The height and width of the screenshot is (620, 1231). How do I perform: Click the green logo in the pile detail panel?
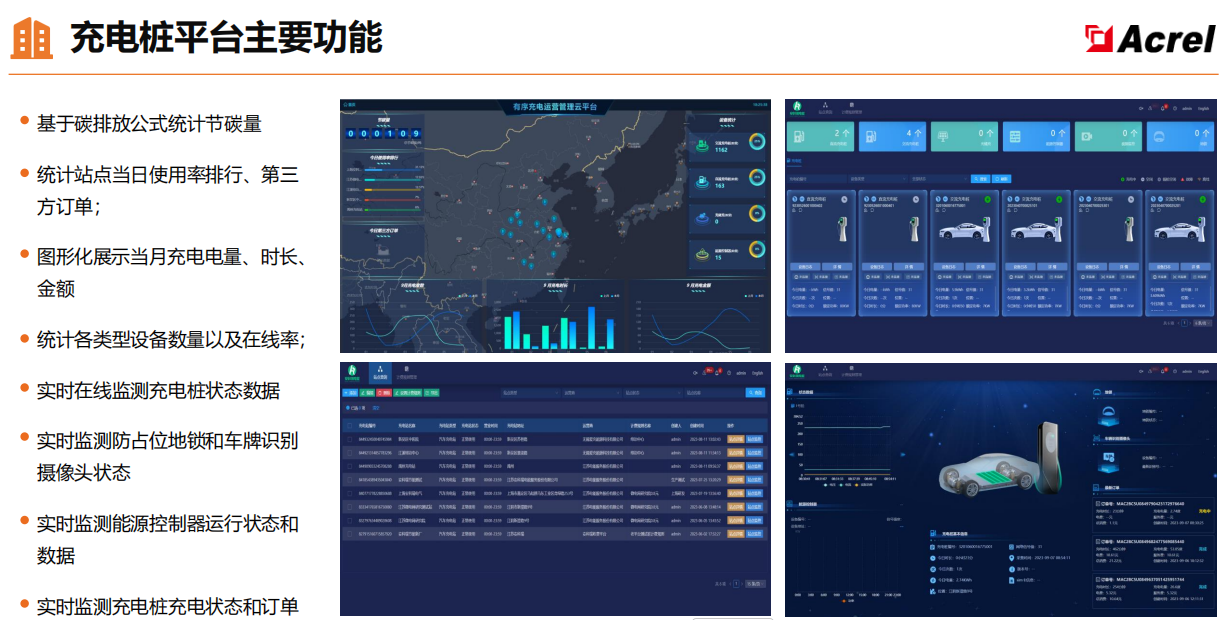(x=798, y=371)
